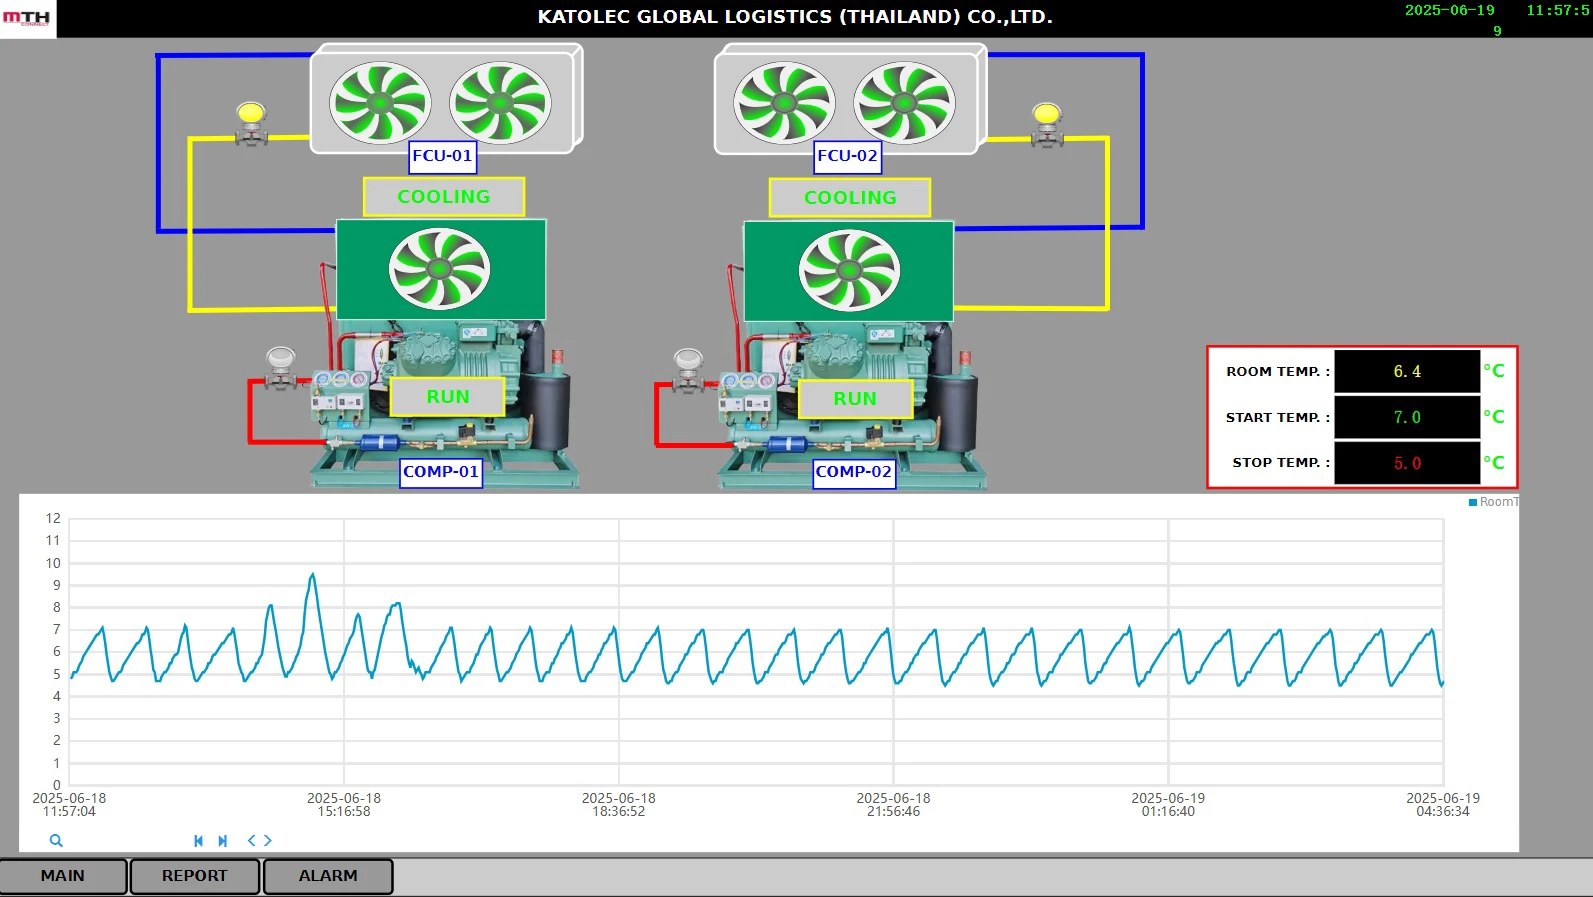Click the STOP TEMP. label
Screen dimensions: 1593x897
1281,463
